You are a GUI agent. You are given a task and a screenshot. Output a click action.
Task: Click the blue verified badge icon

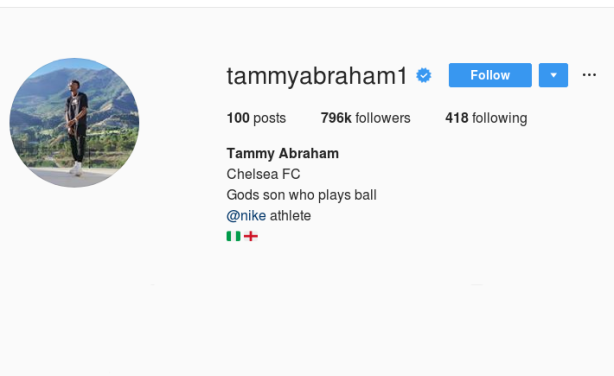(424, 75)
